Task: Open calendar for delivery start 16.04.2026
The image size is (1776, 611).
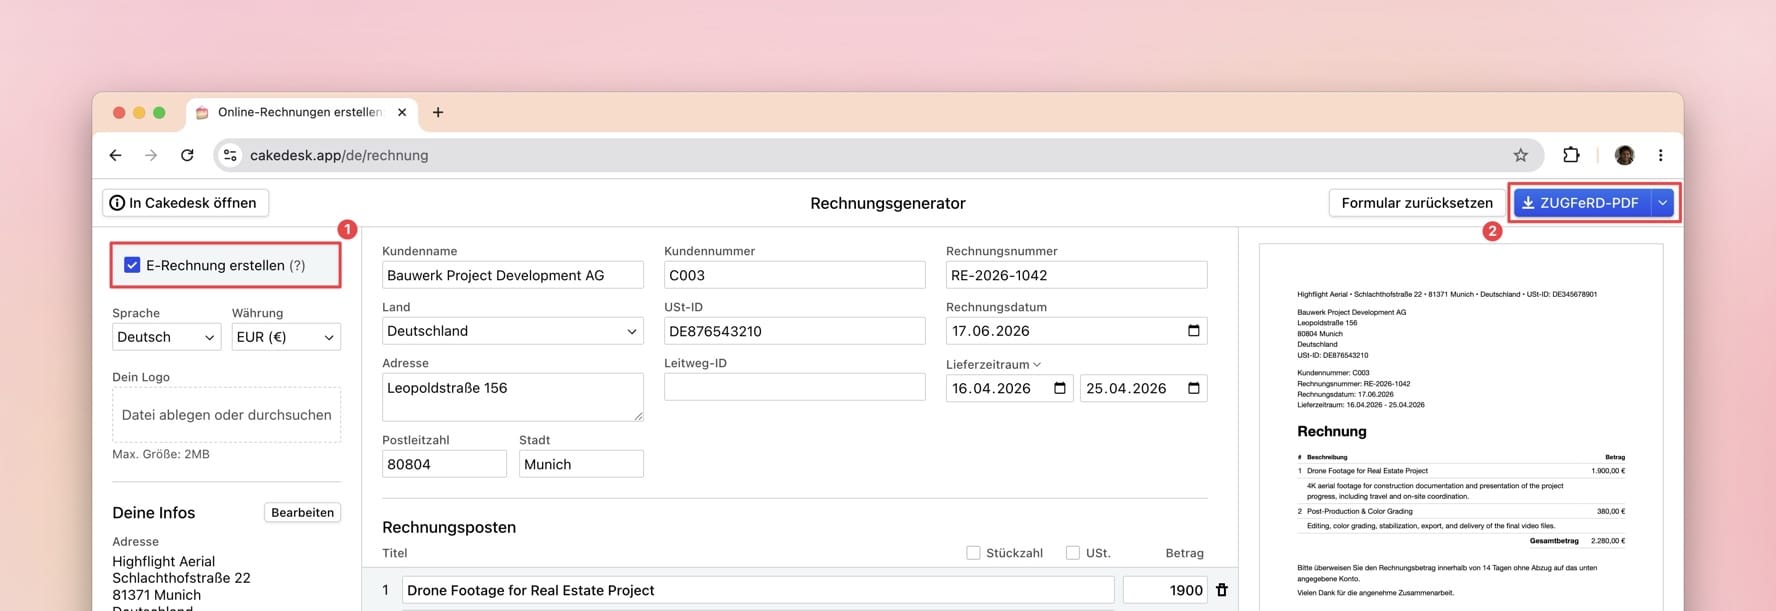Action: point(1060,388)
